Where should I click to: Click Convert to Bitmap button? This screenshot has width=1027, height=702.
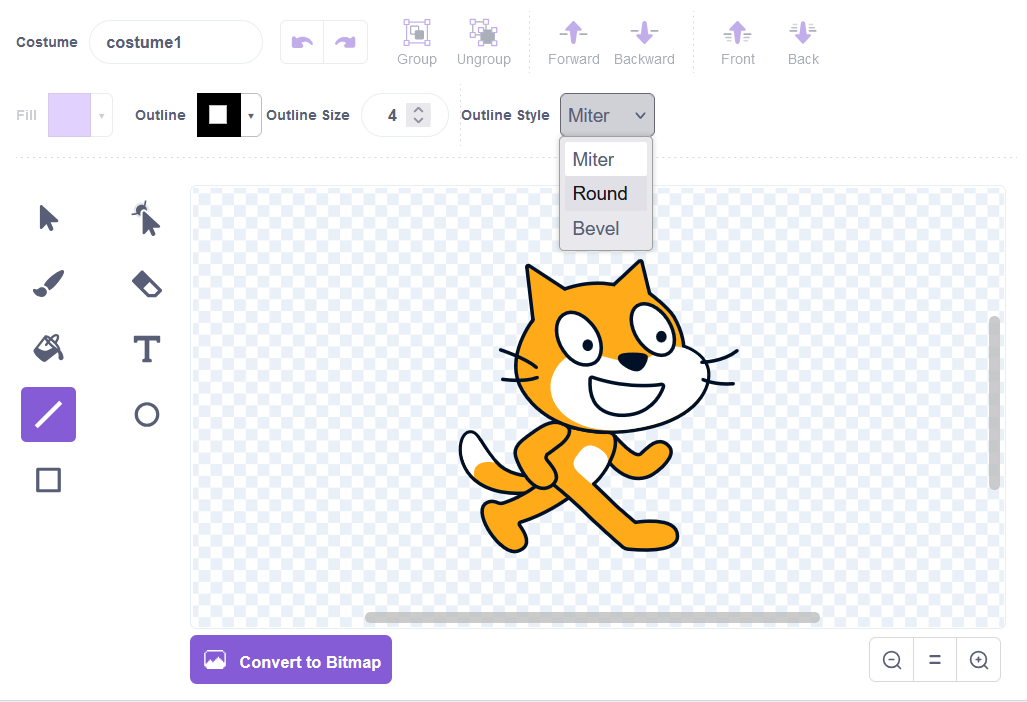click(291, 660)
